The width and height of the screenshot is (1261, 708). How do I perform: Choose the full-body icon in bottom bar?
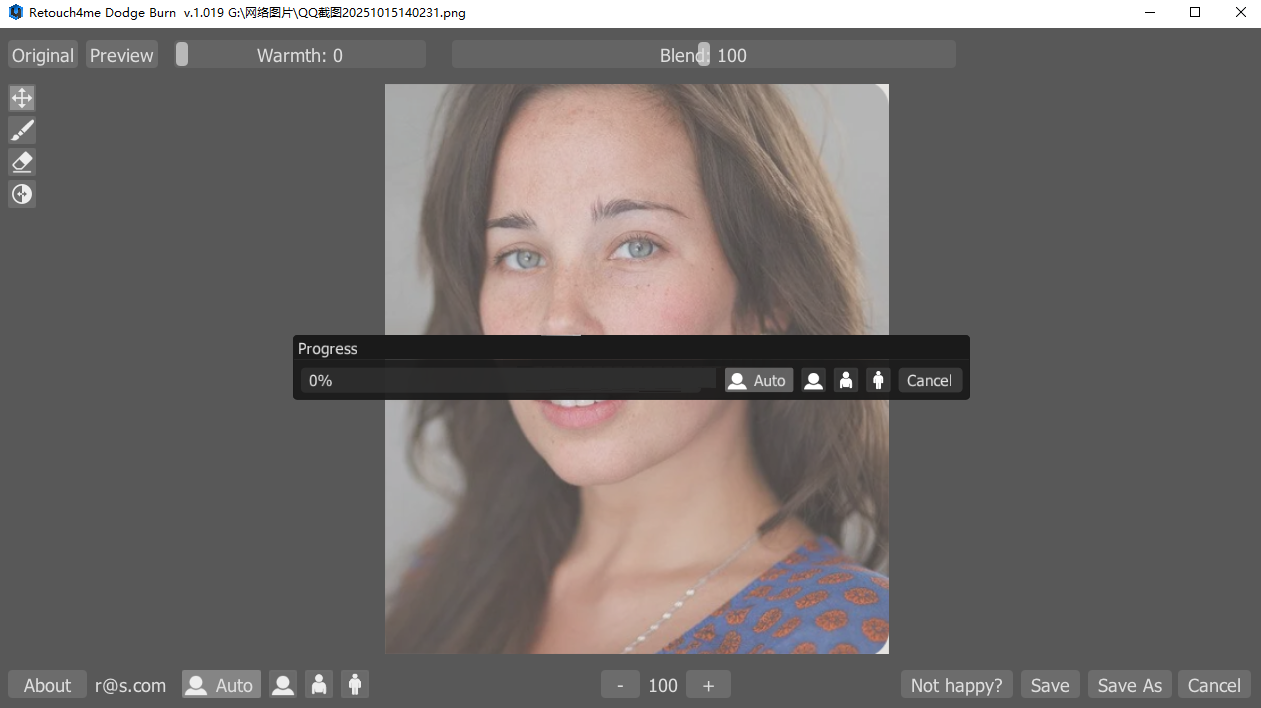point(354,685)
